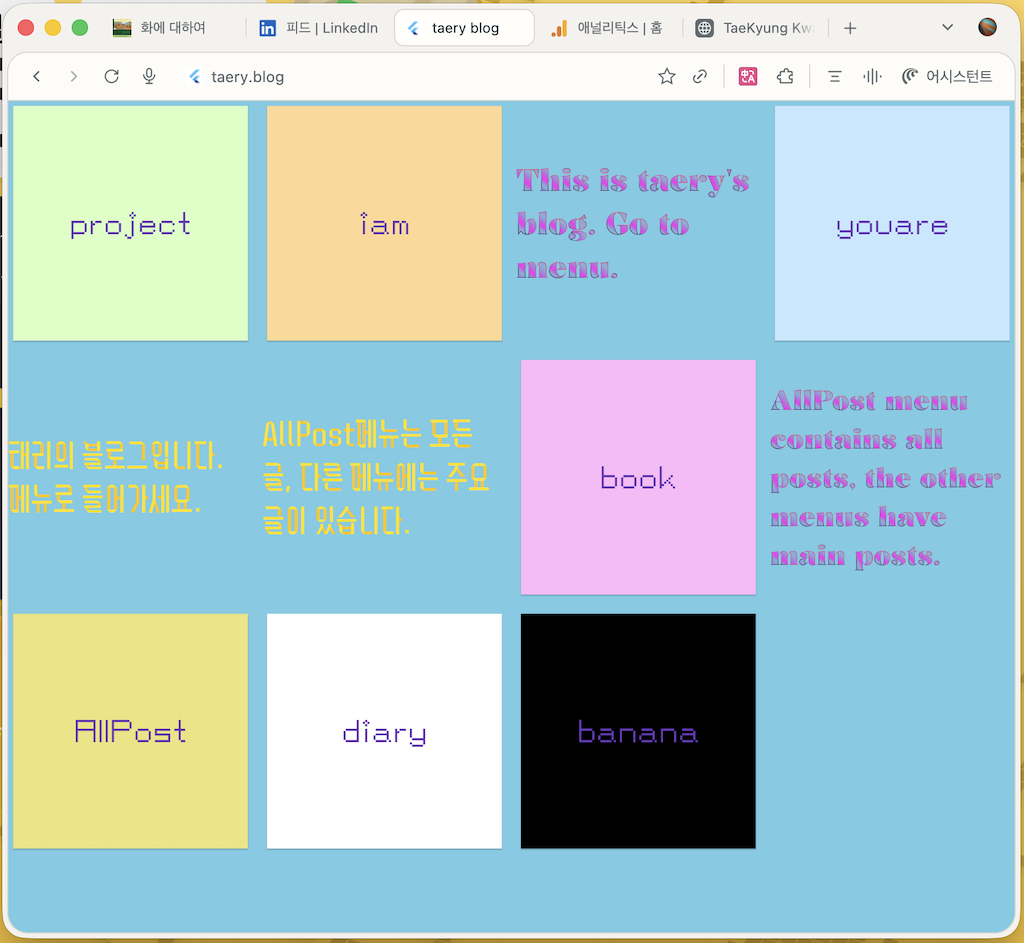Open the project menu tile

[130, 223]
